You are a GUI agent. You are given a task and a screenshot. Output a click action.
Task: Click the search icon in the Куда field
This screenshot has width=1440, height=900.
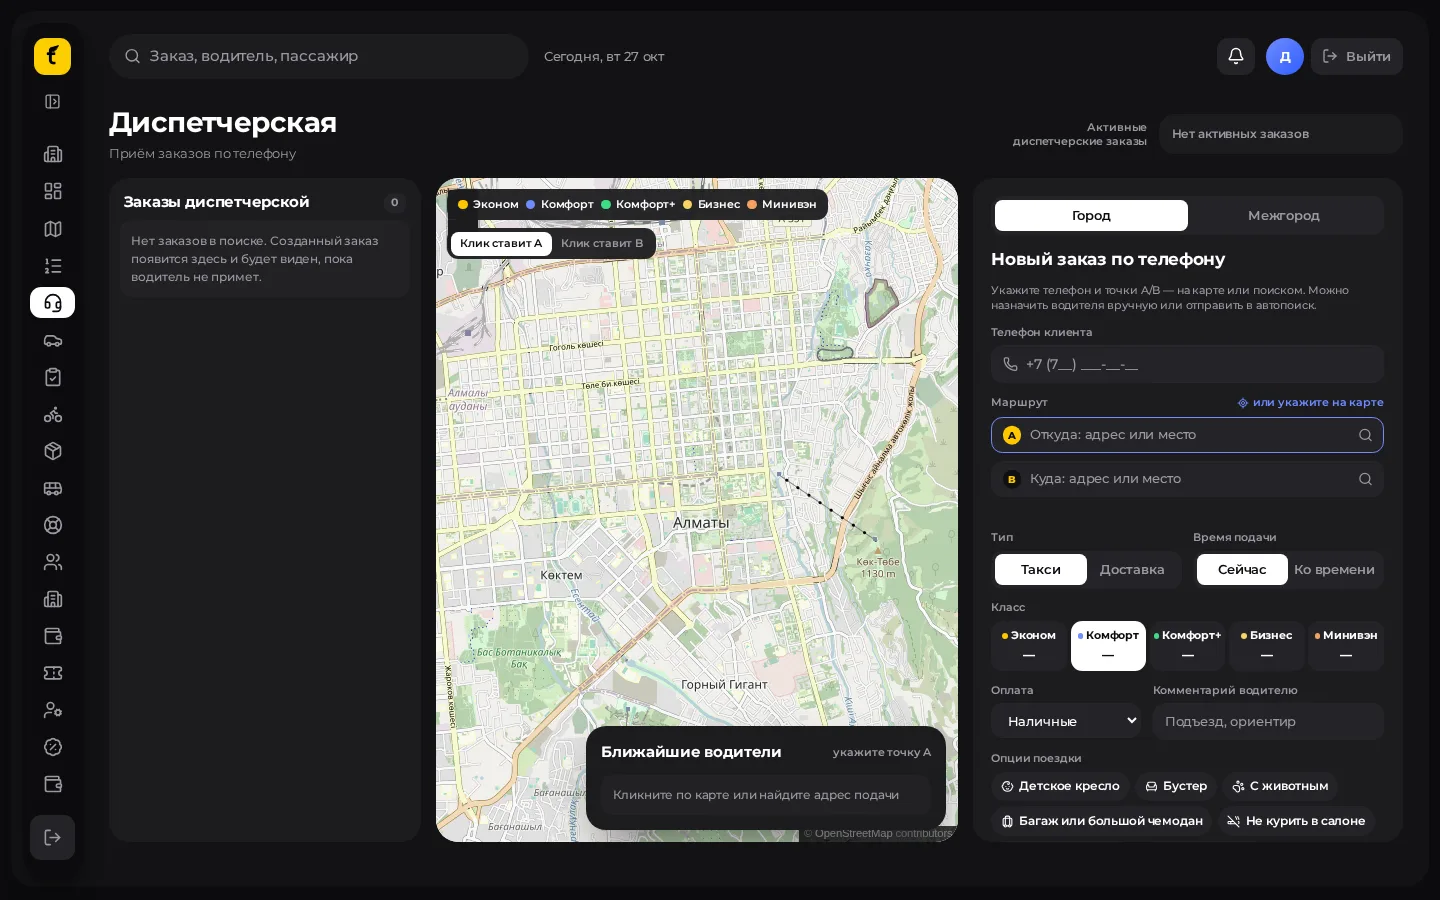(x=1365, y=479)
